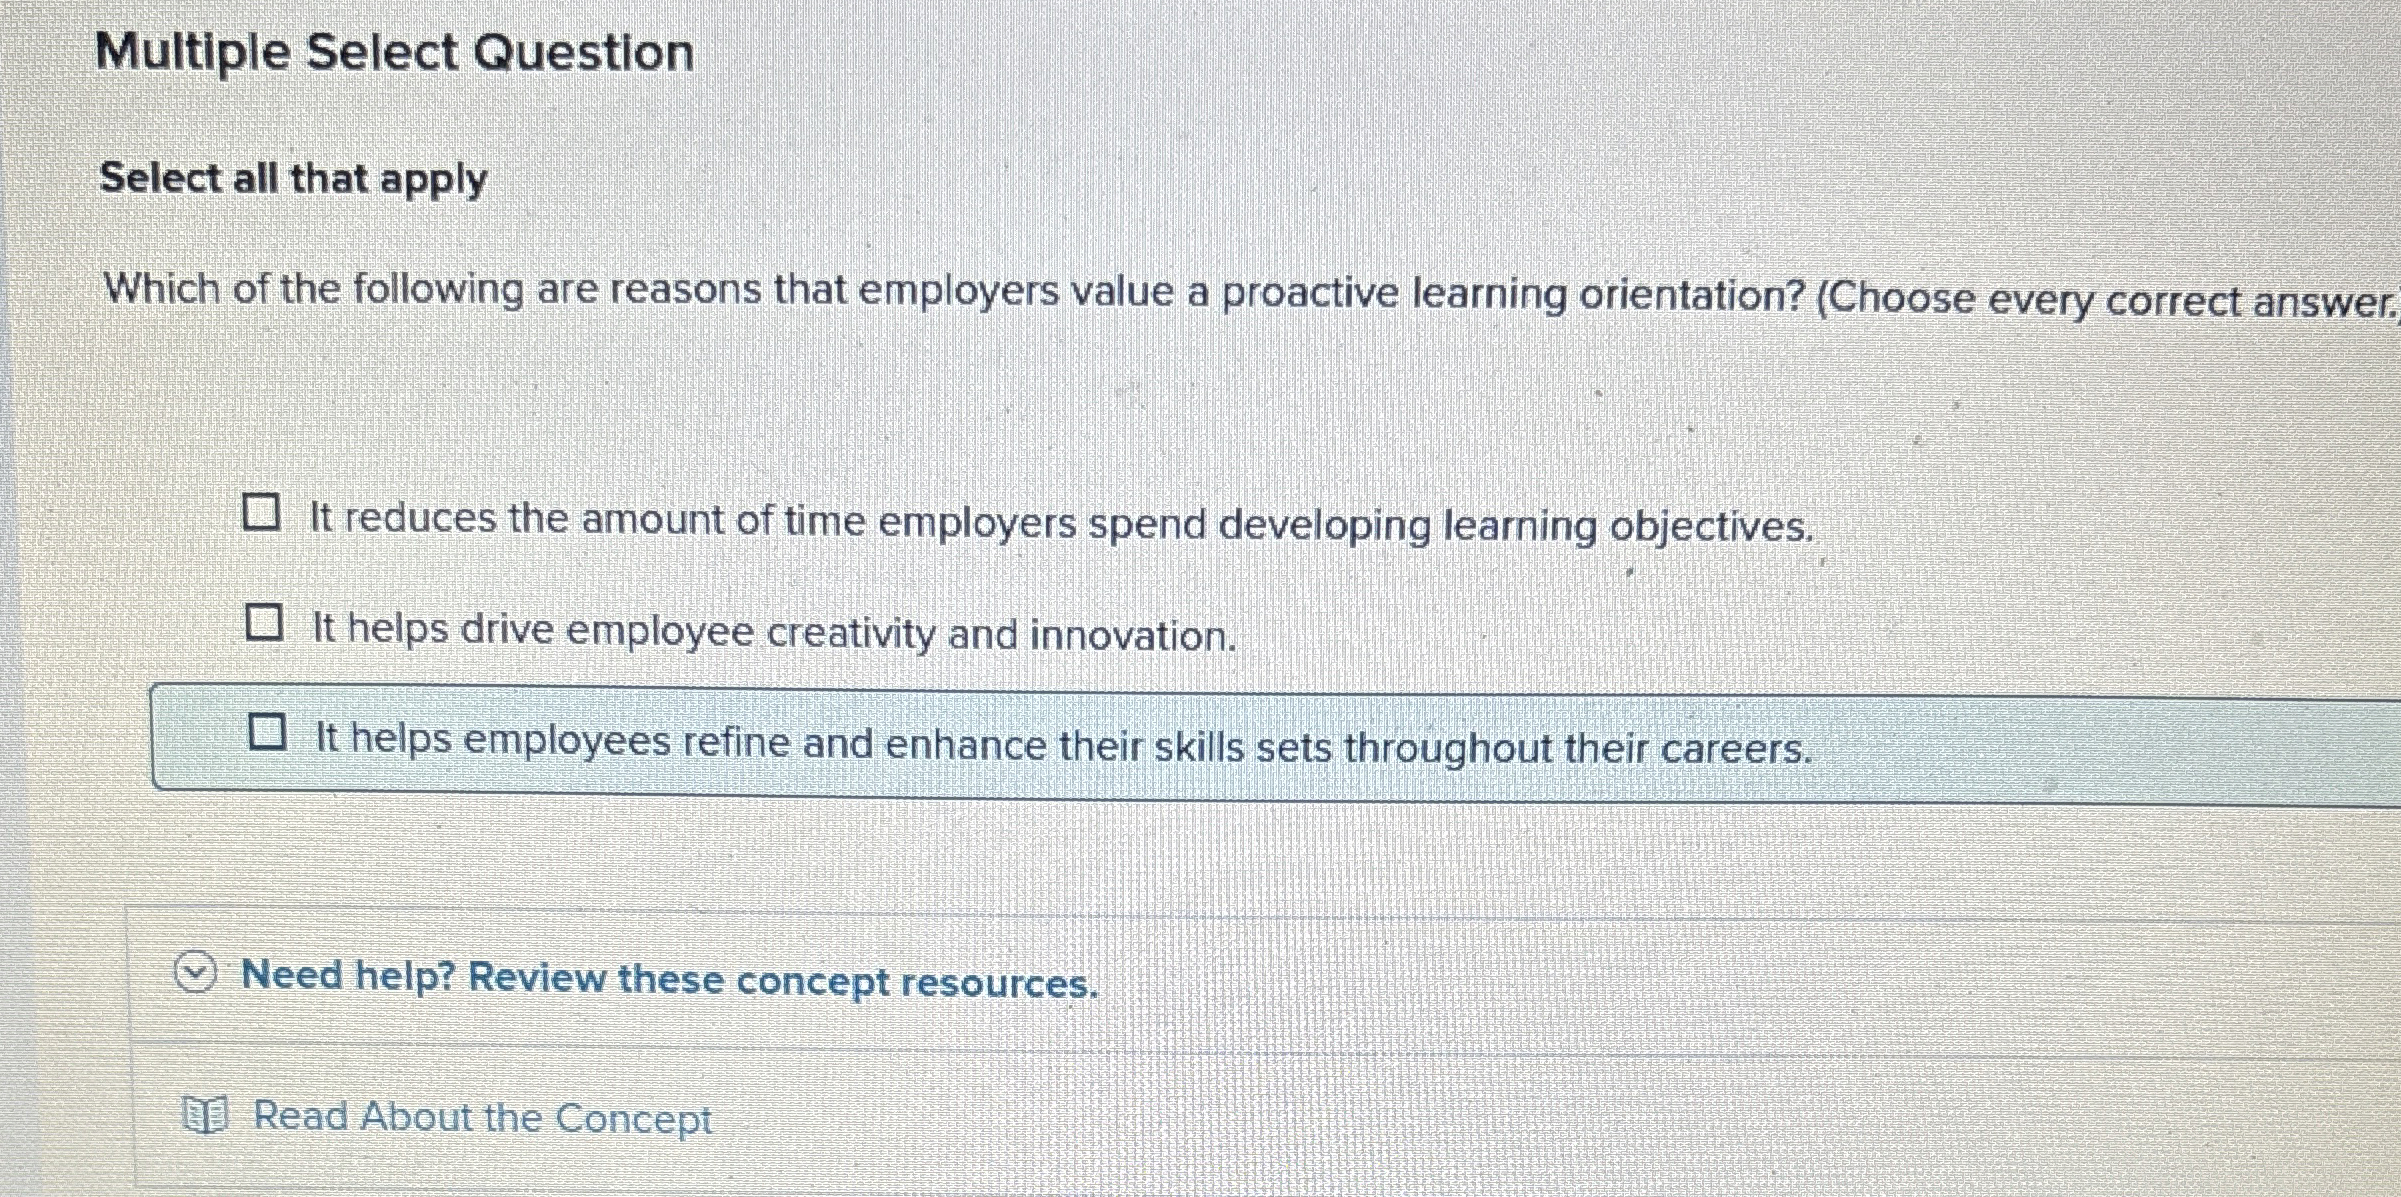Select the Multiple Select Question heading

396,52
